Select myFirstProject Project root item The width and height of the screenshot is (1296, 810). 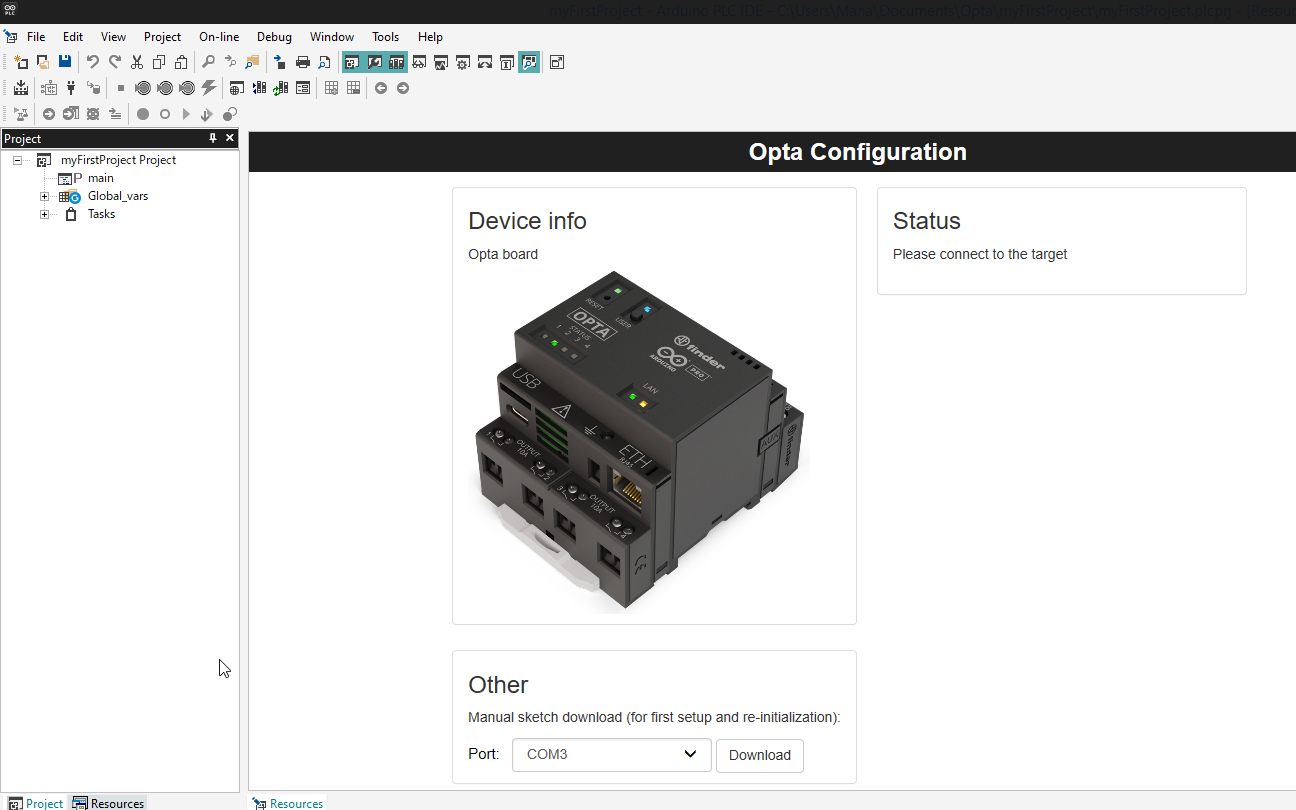click(x=118, y=160)
